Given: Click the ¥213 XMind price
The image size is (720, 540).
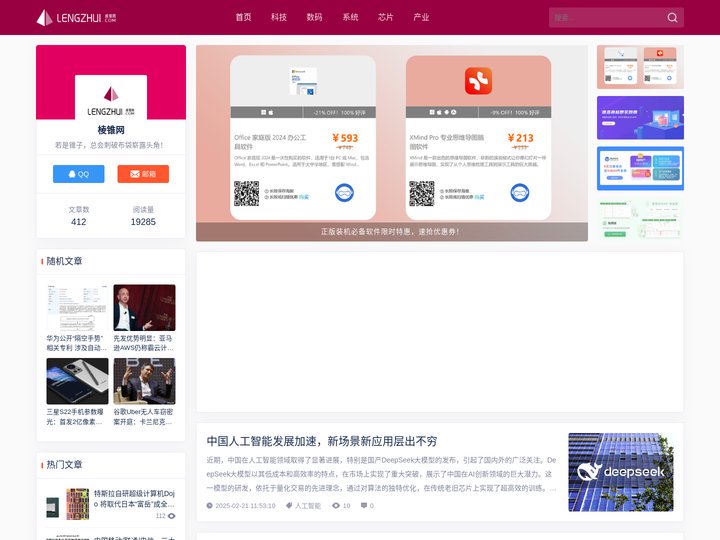Looking at the screenshot, I should tap(520, 138).
